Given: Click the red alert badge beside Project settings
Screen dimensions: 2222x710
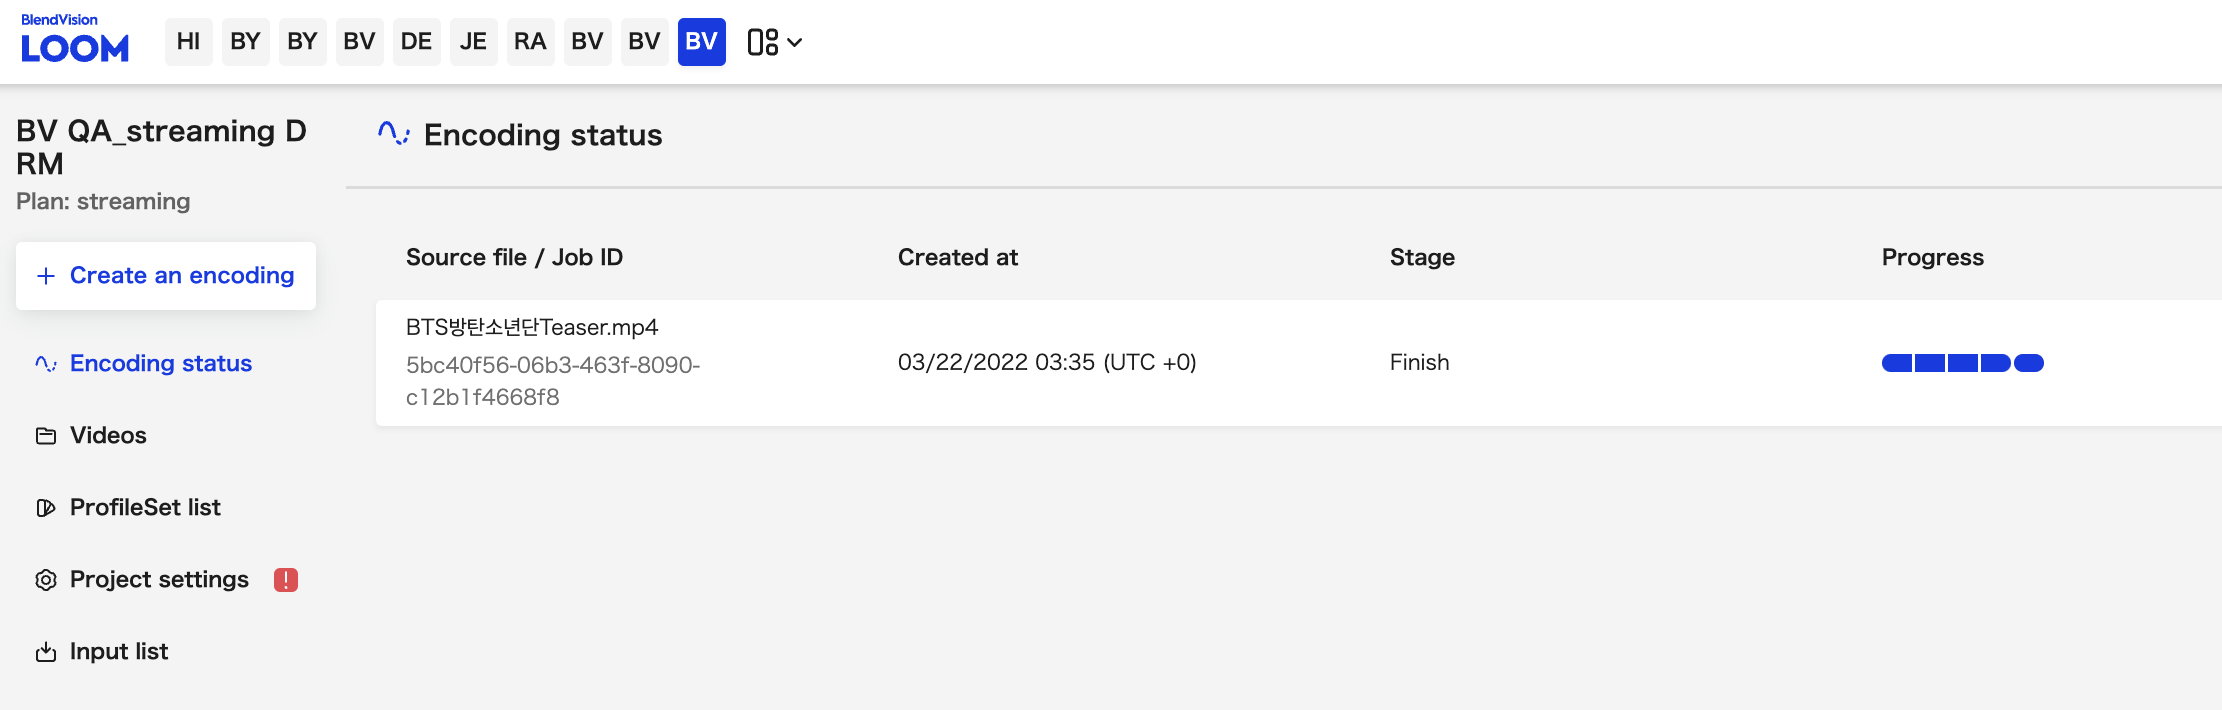Looking at the screenshot, I should click(286, 580).
